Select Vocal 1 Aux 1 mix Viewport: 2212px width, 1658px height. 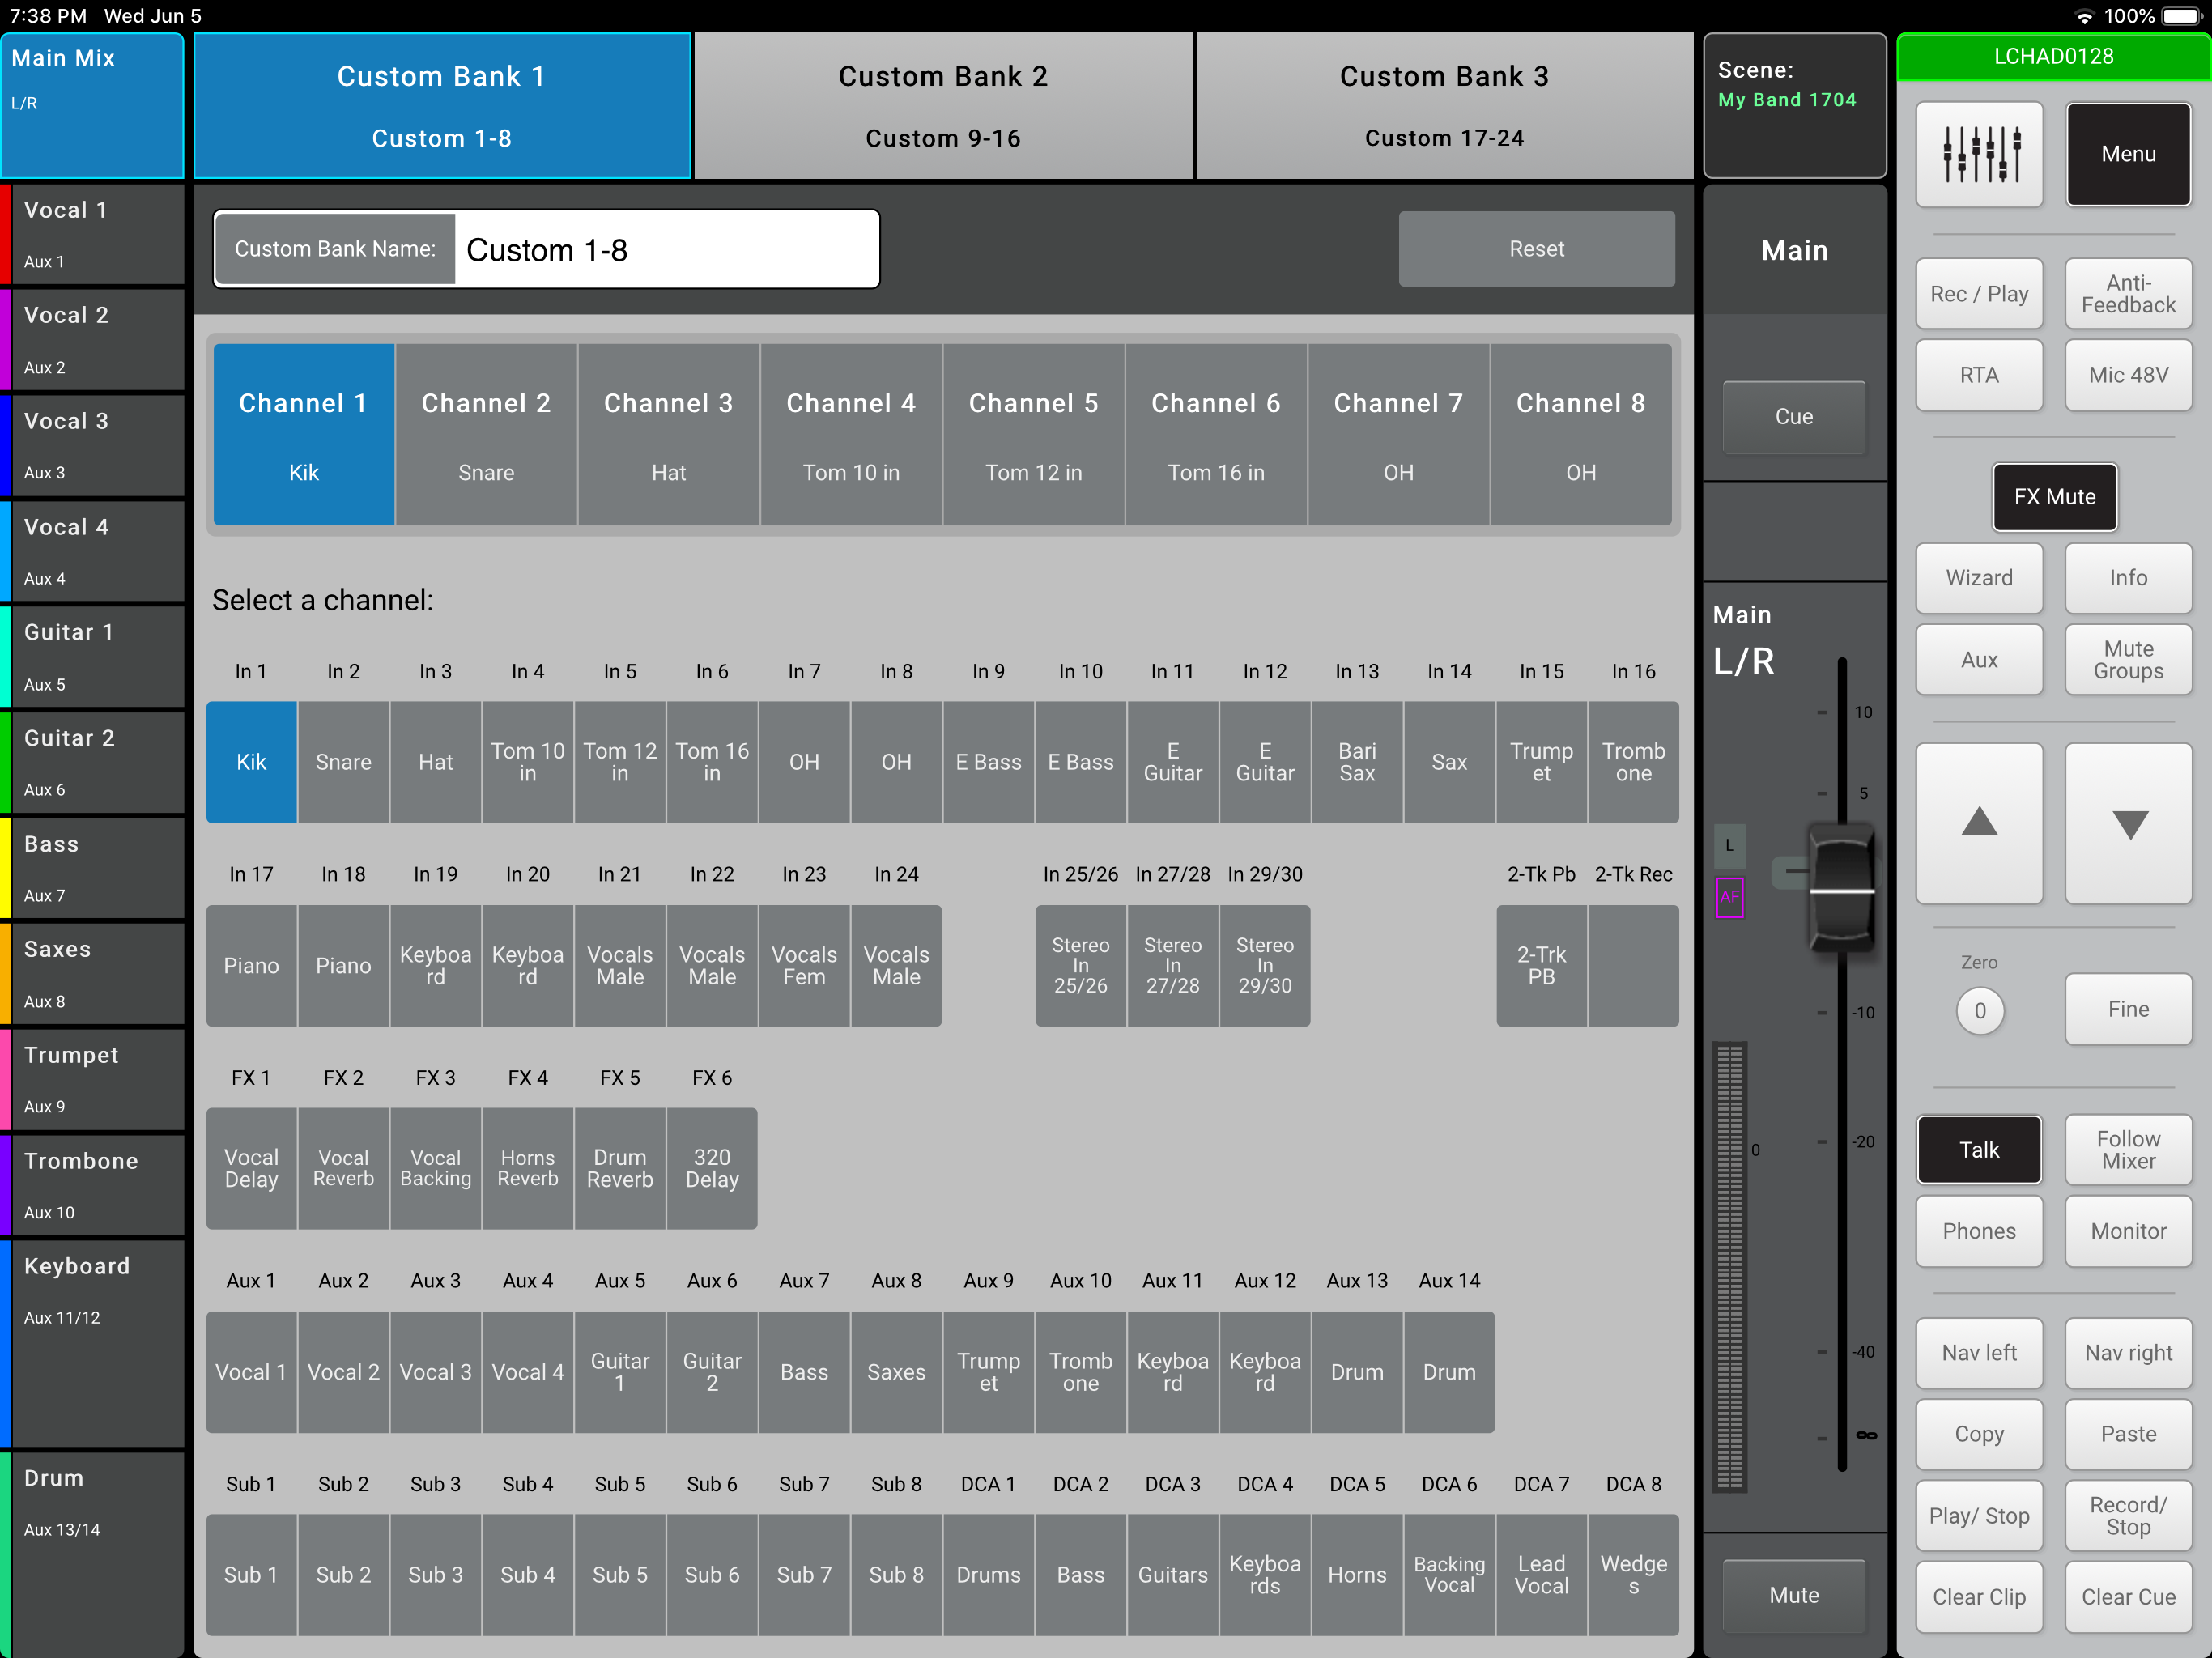(92, 233)
